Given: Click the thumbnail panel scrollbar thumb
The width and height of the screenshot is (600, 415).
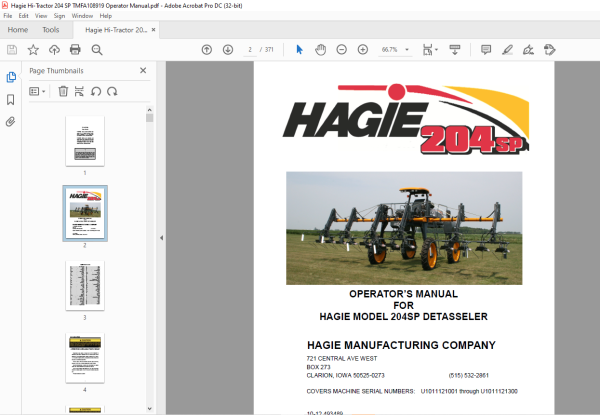Looking at the screenshot, I should click(150, 118).
